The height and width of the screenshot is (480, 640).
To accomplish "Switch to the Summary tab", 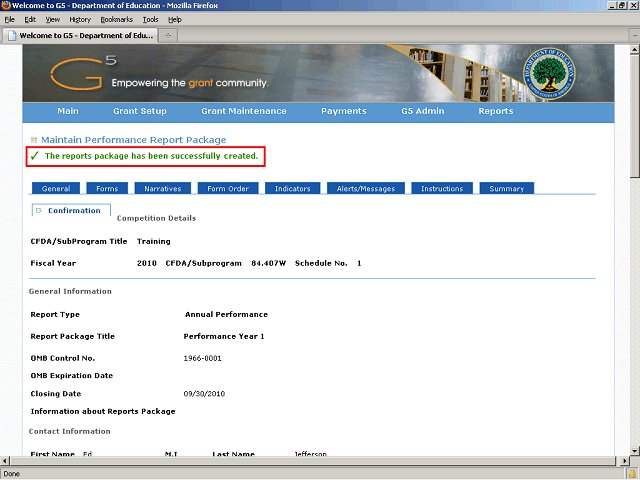I will 507,189.
